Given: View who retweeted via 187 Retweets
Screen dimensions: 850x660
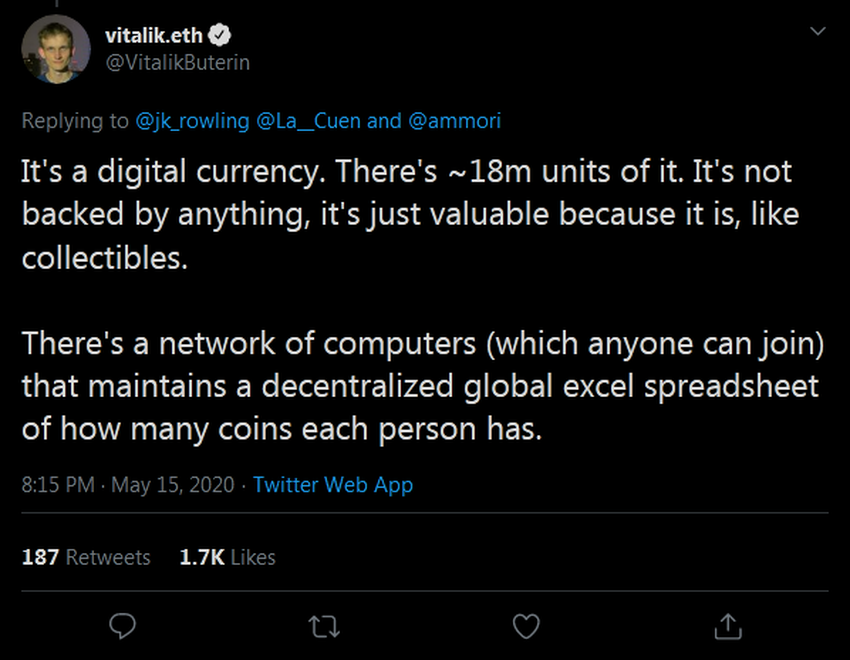Looking at the screenshot, I should [x=86, y=557].
